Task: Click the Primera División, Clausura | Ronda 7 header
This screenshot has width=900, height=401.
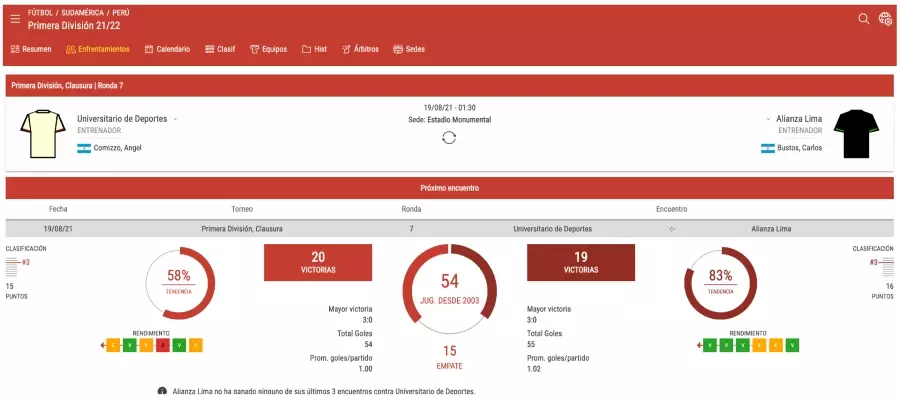Action: click(x=449, y=85)
